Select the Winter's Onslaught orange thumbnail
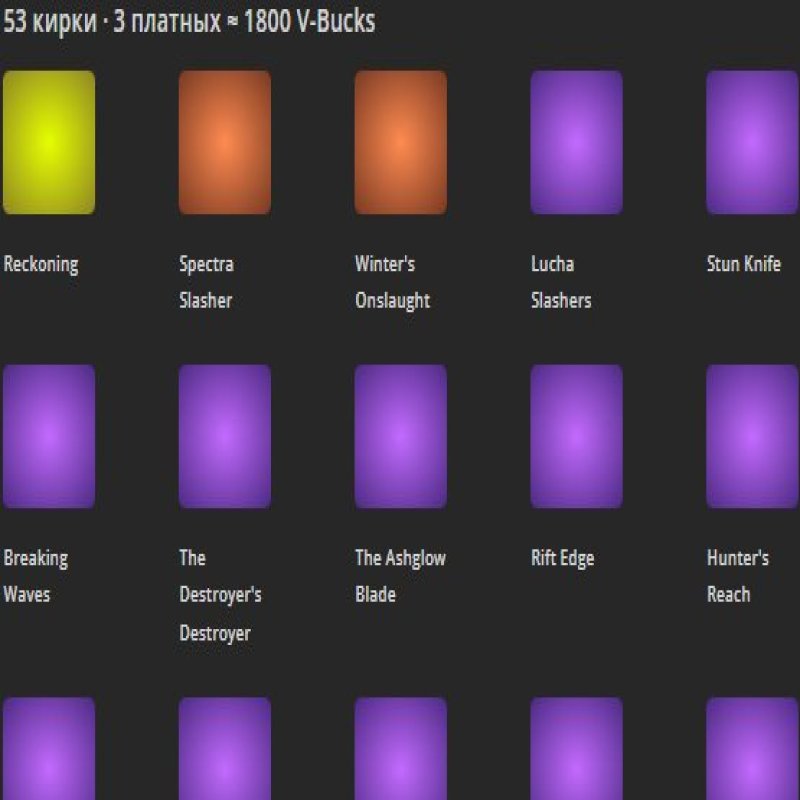This screenshot has width=800, height=800. click(399, 140)
